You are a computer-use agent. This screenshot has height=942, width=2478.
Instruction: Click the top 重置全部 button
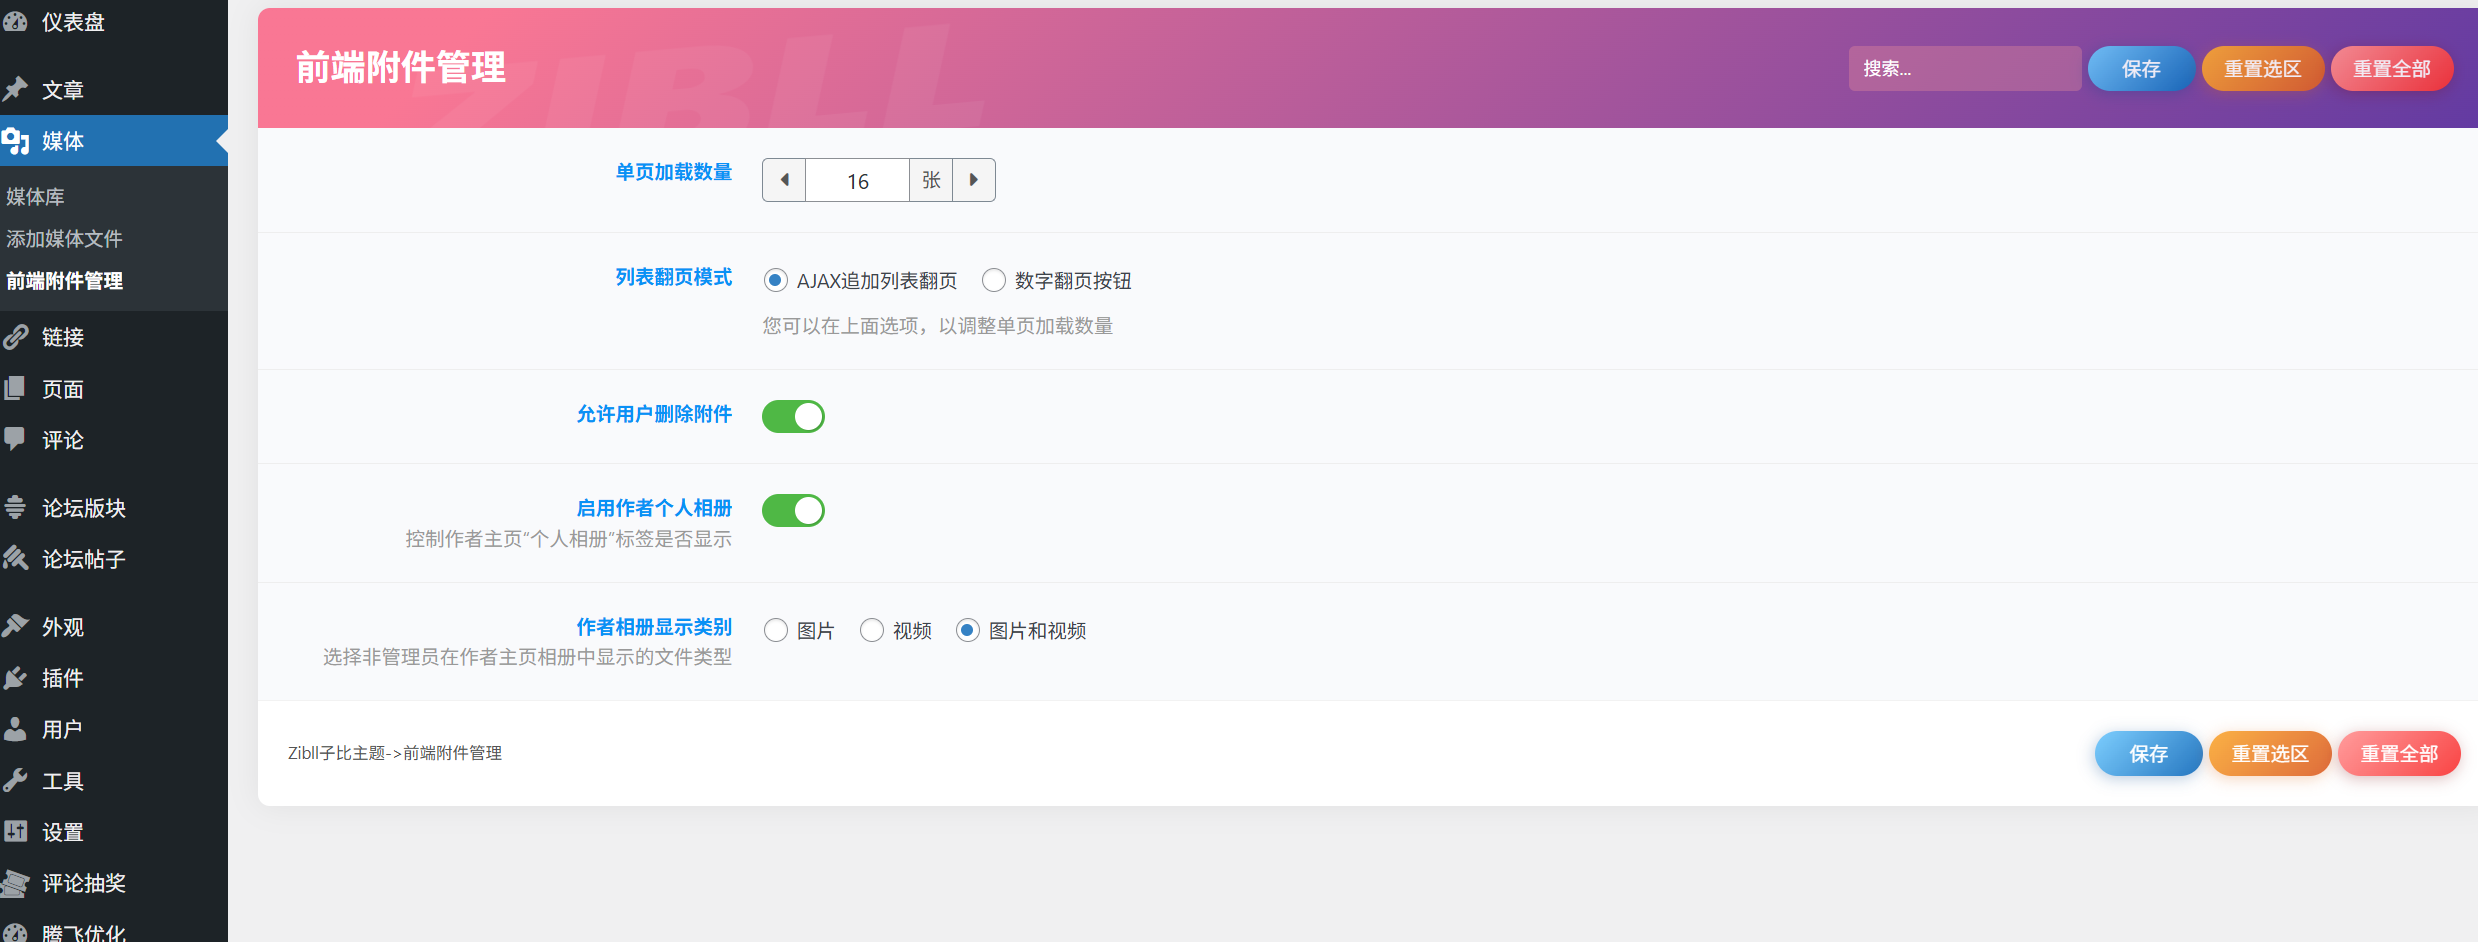2392,69
